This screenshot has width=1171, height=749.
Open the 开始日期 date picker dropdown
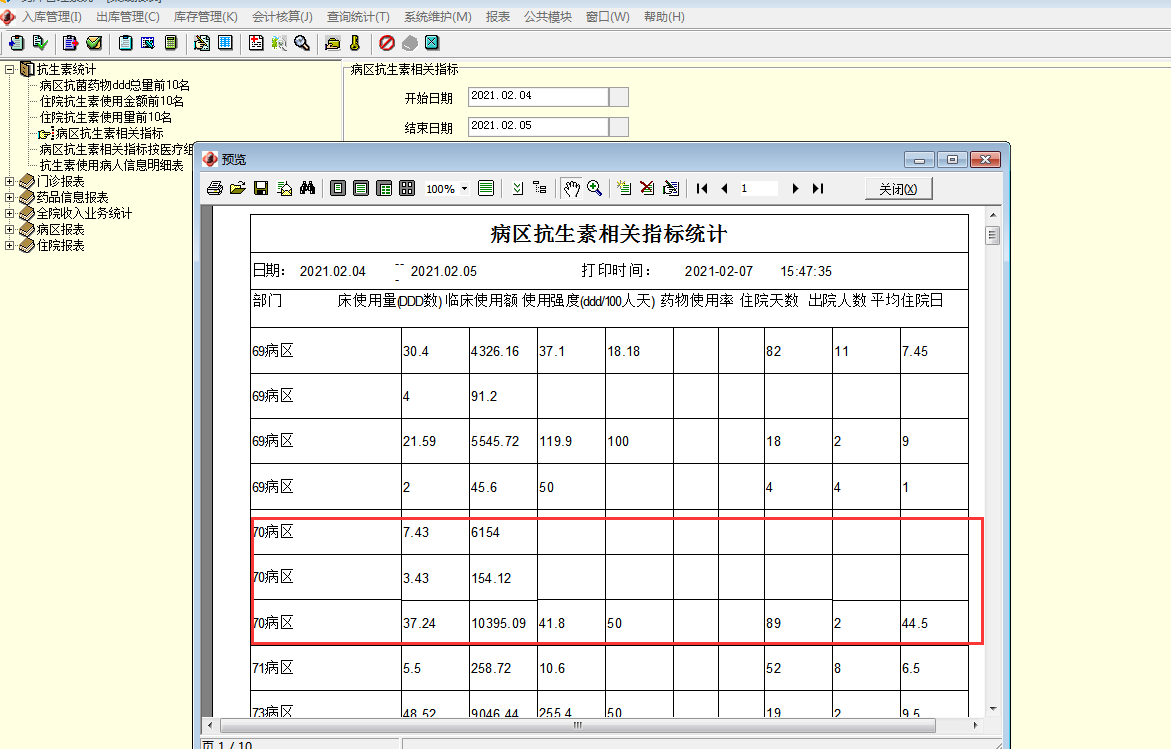[x=619, y=96]
